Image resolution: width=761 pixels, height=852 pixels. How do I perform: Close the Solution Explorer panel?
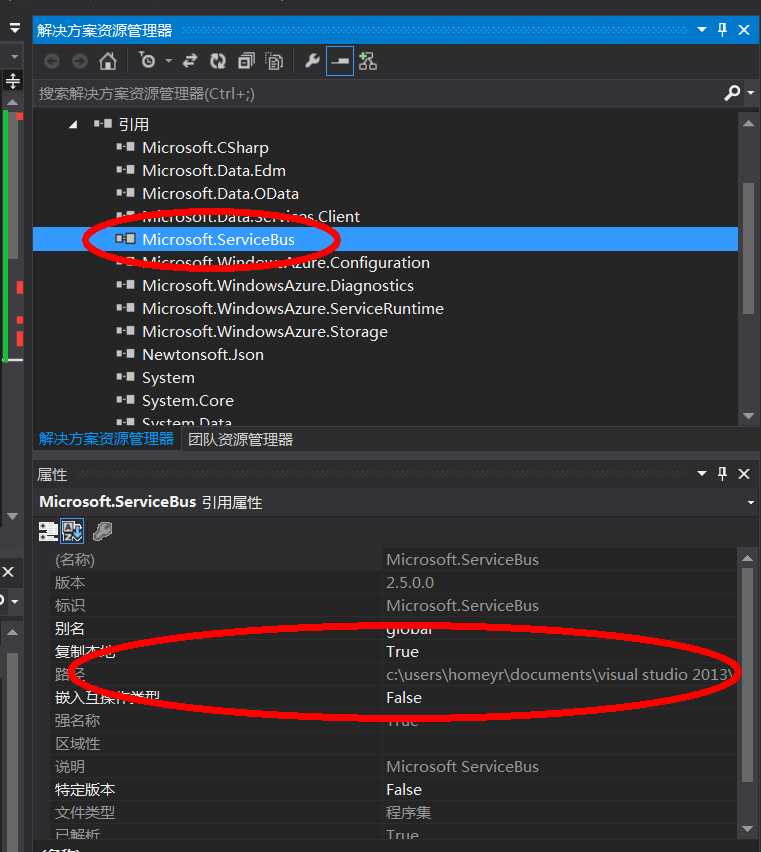(744, 30)
